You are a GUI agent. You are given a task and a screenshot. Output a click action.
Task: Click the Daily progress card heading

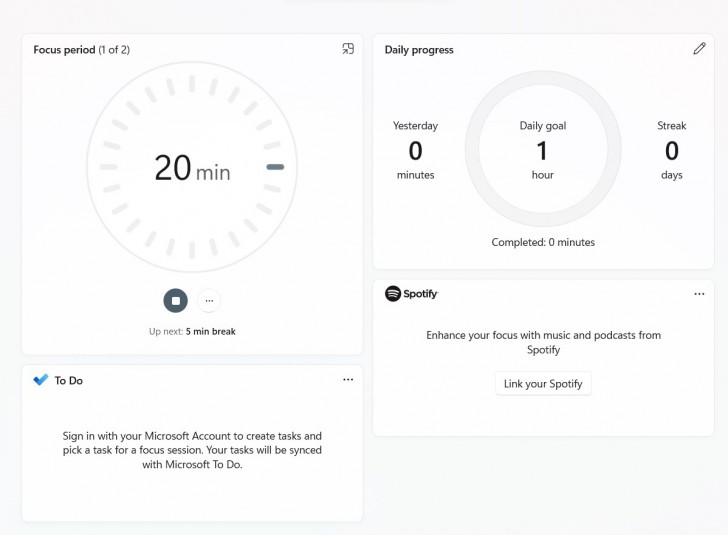[419, 50]
